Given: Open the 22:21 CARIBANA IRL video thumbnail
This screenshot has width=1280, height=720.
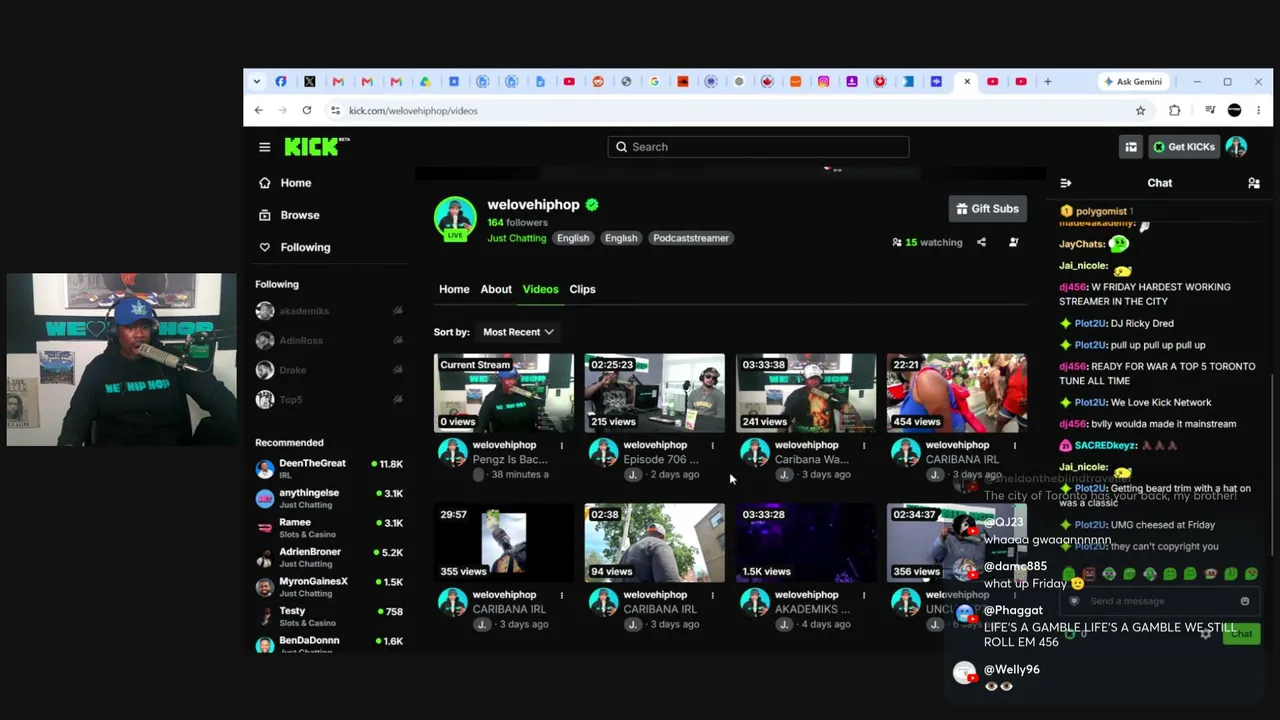Looking at the screenshot, I should point(957,393).
